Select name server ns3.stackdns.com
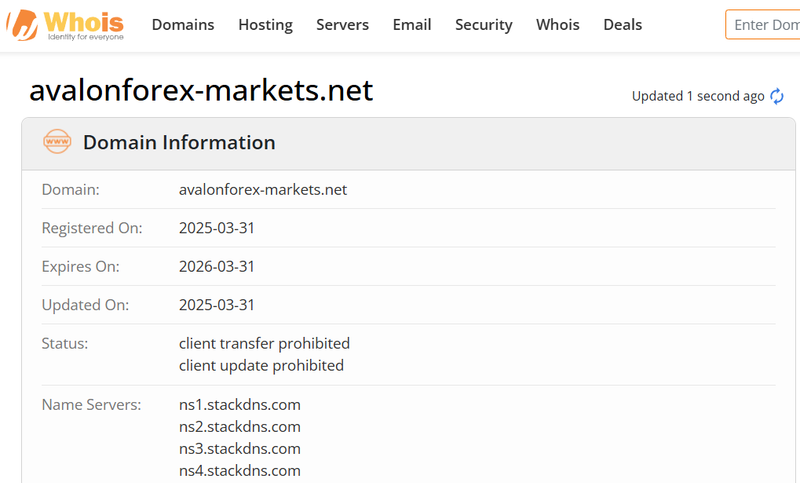Viewport: 800px width, 483px height. (240, 448)
